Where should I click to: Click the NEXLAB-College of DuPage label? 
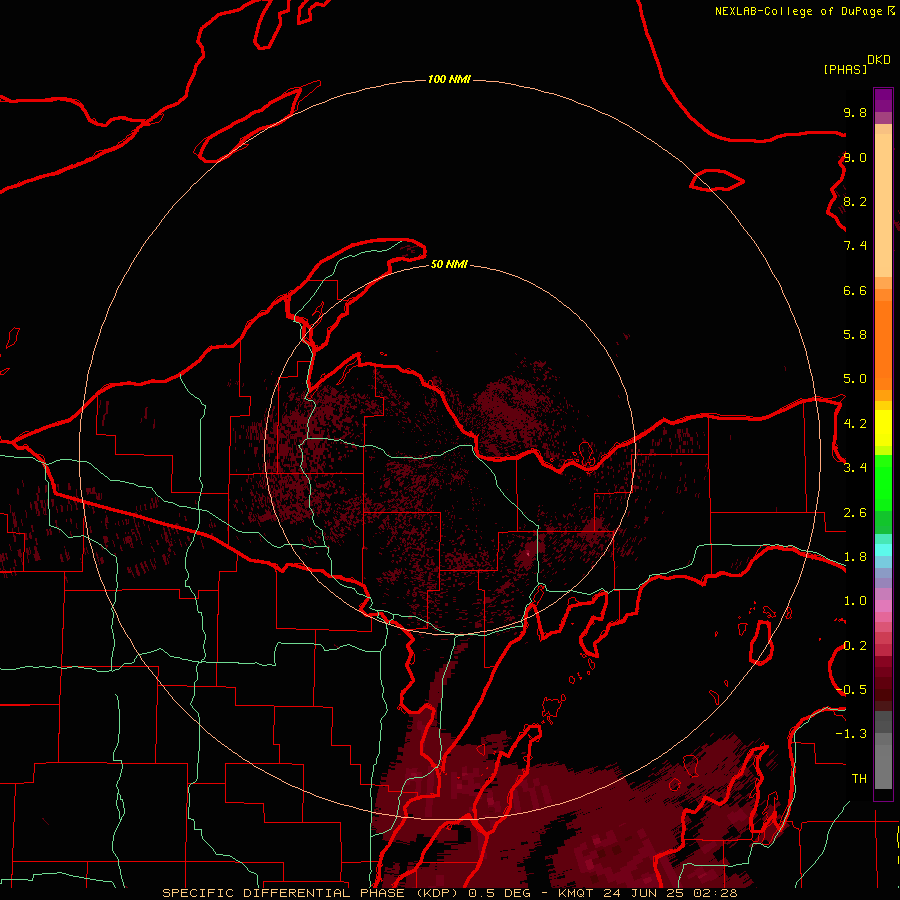798,11
